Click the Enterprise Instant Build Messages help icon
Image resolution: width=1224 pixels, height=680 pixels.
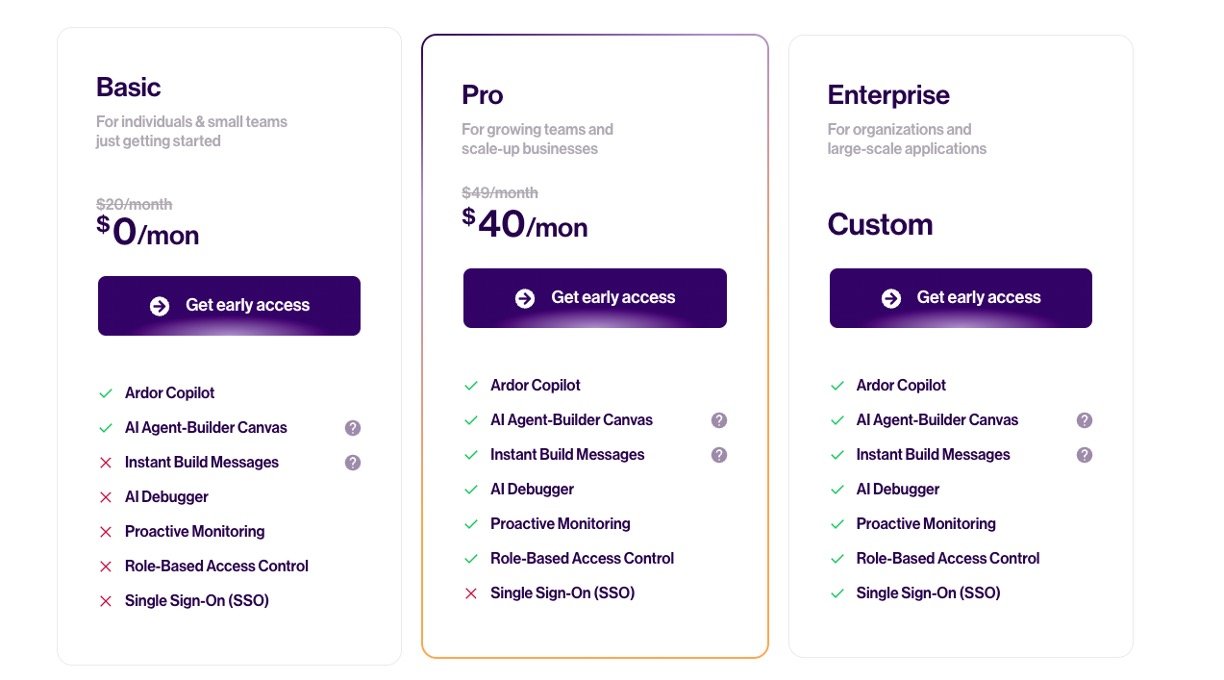click(1085, 455)
